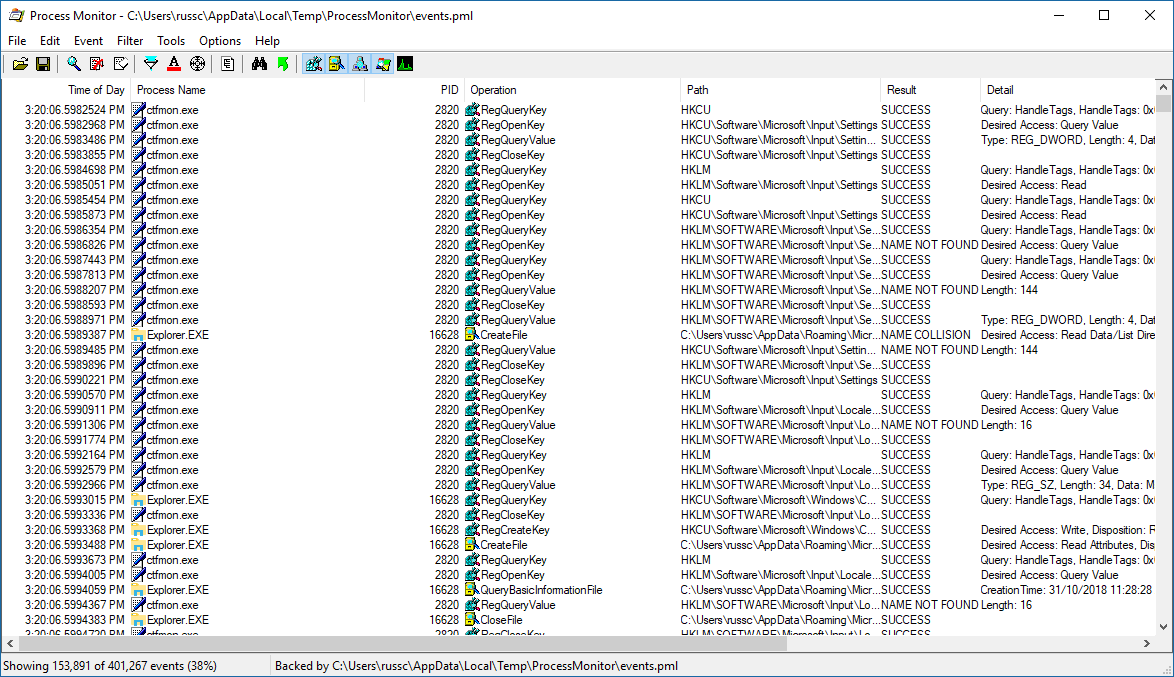This screenshot has height=677, width=1174.
Task: Toggle Show Network Activity button
Action: [360, 64]
